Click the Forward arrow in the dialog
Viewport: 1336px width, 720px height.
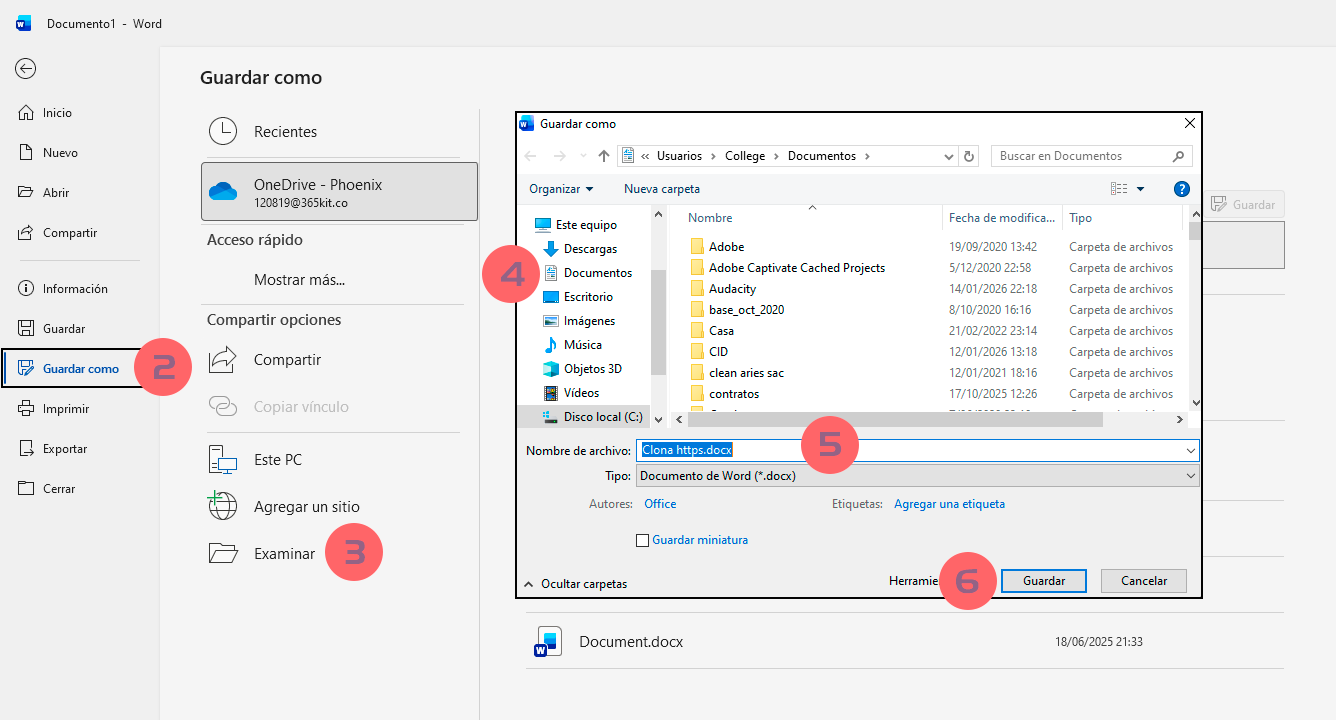coord(560,156)
